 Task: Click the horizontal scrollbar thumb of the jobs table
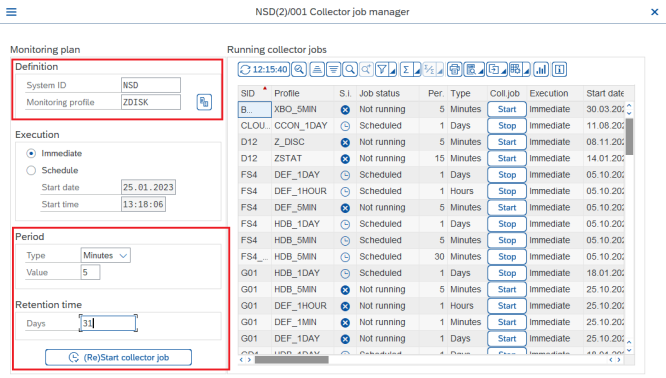(x=291, y=360)
